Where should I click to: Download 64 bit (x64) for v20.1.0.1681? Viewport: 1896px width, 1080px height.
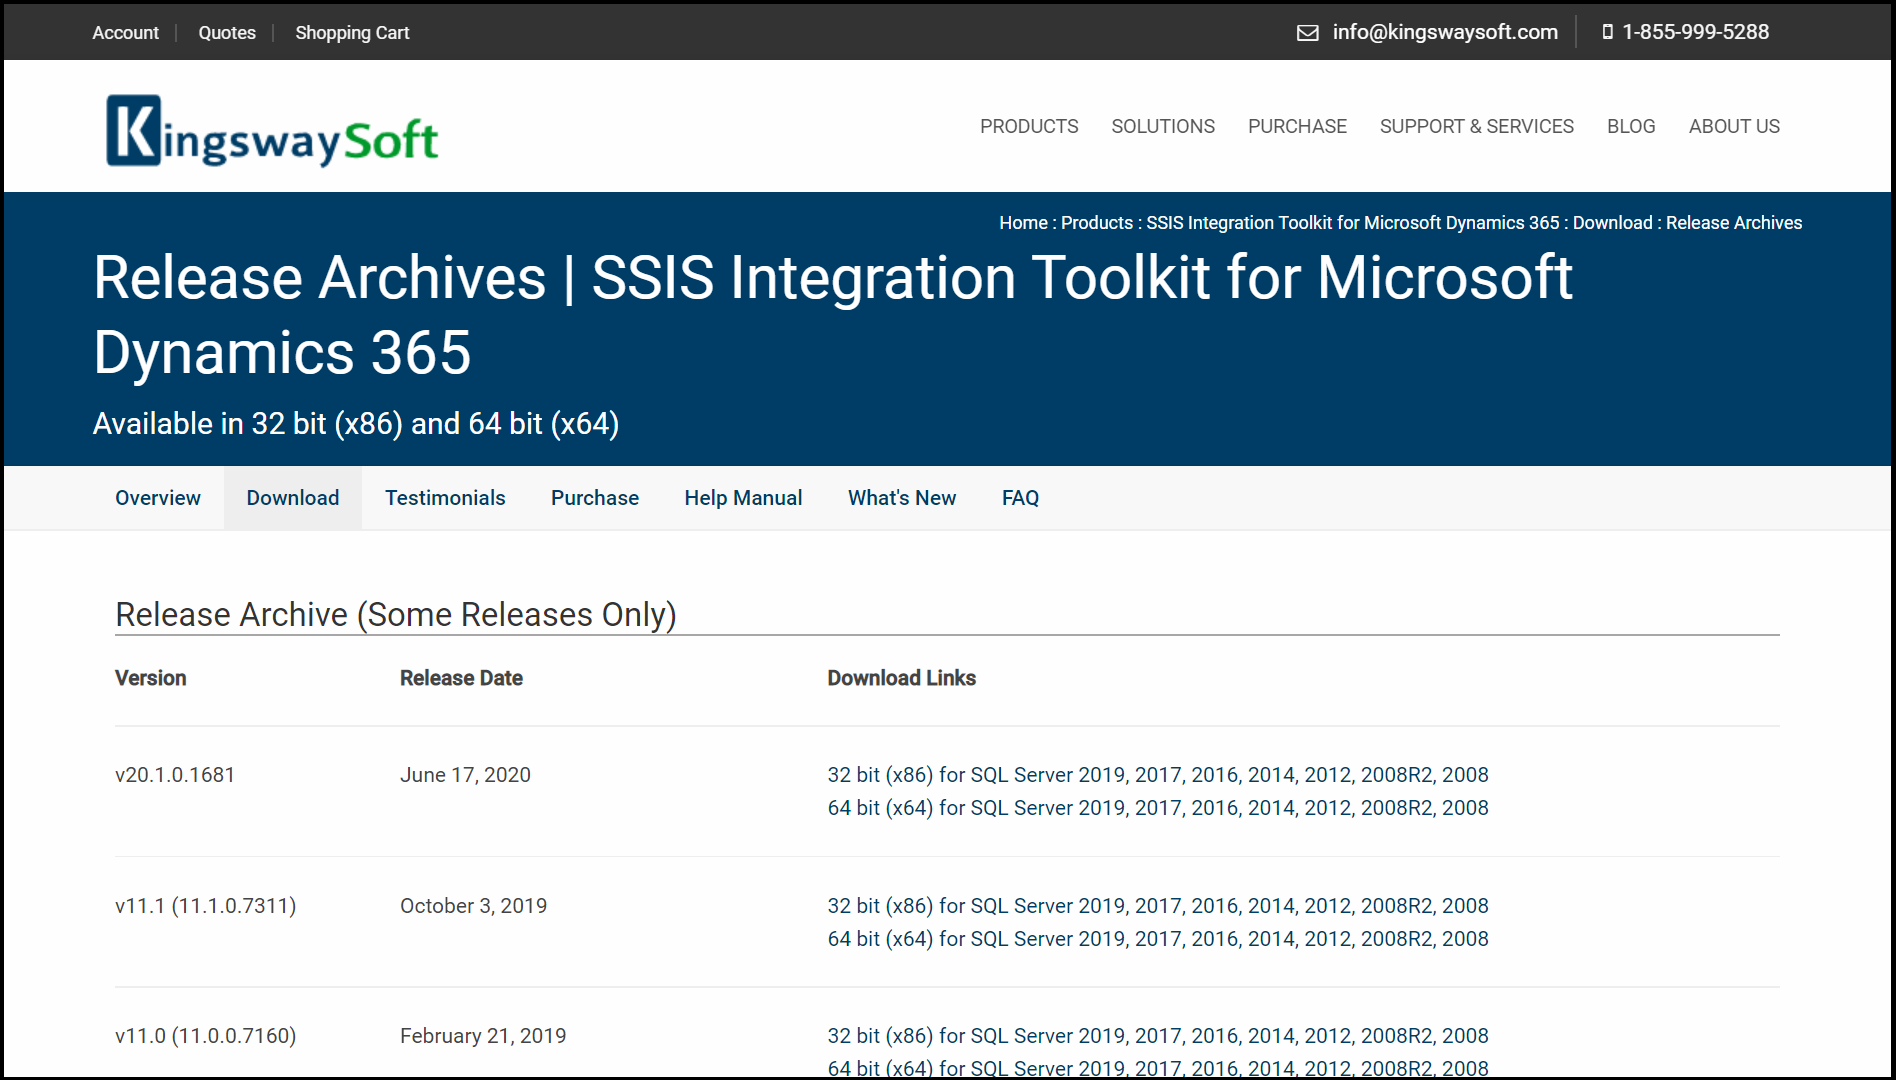(1158, 808)
